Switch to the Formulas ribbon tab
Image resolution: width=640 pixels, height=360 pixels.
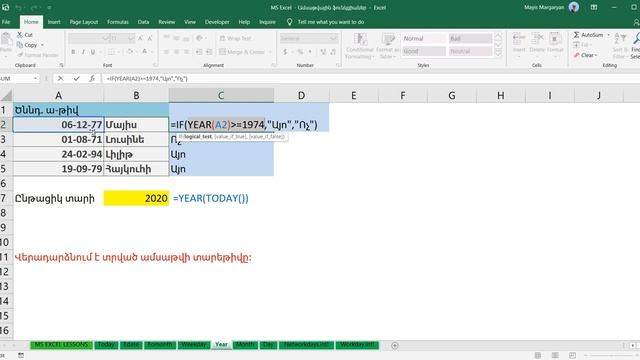tap(118, 22)
